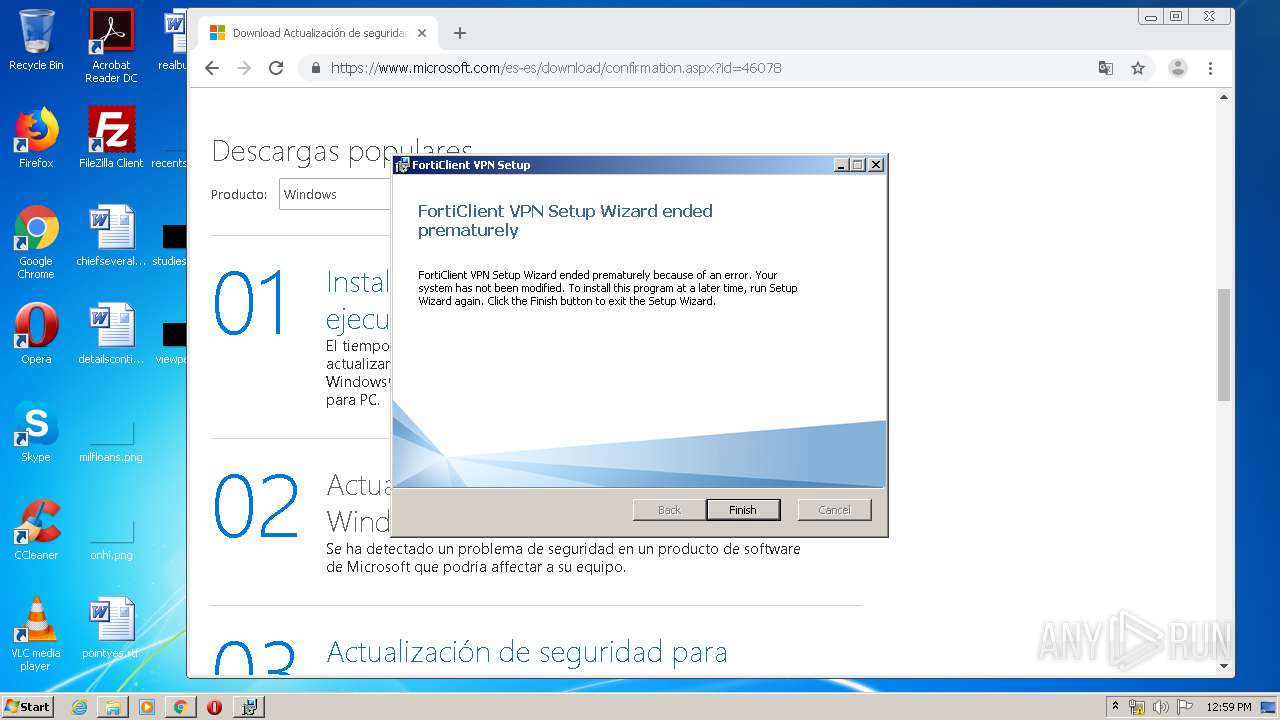Select the Google Chrome desktop shortcut
1280x720 pixels.
36,242
